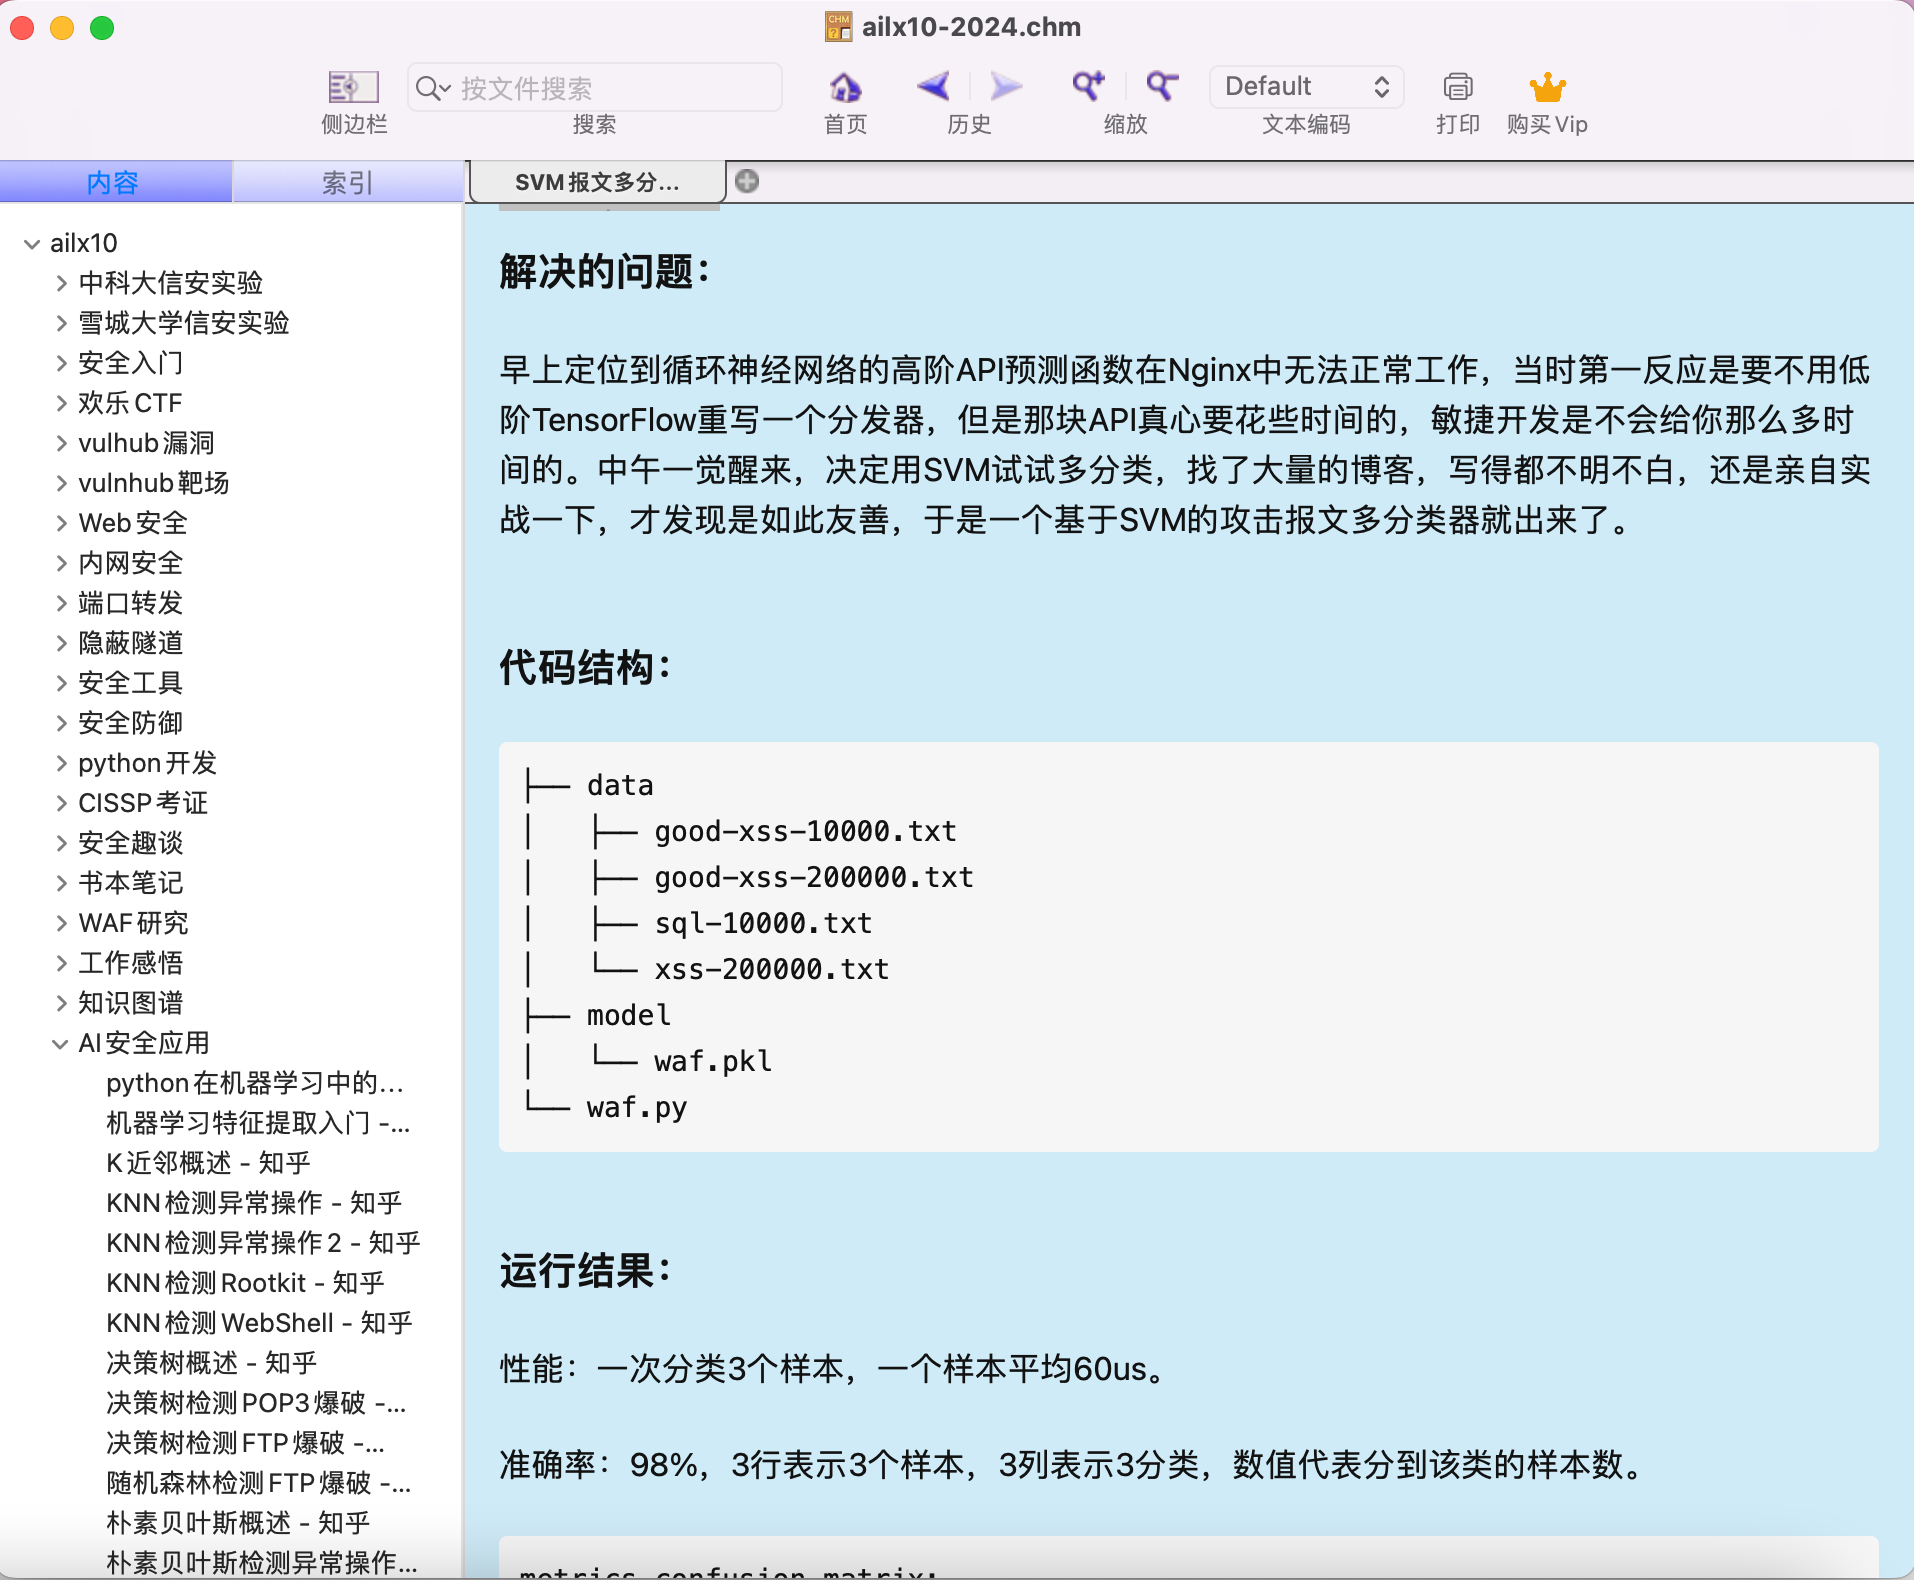This screenshot has width=1914, height=1580.
Task: Zoom out with the magnifier minus icon
Action: (1161, 88)
